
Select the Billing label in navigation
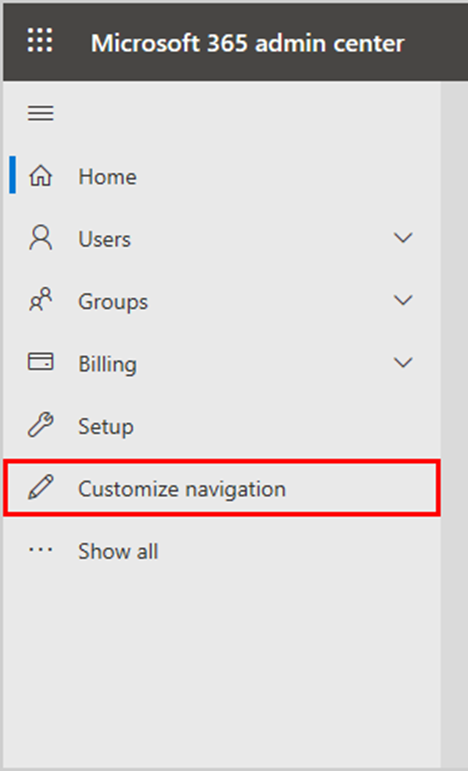point(108,364)
